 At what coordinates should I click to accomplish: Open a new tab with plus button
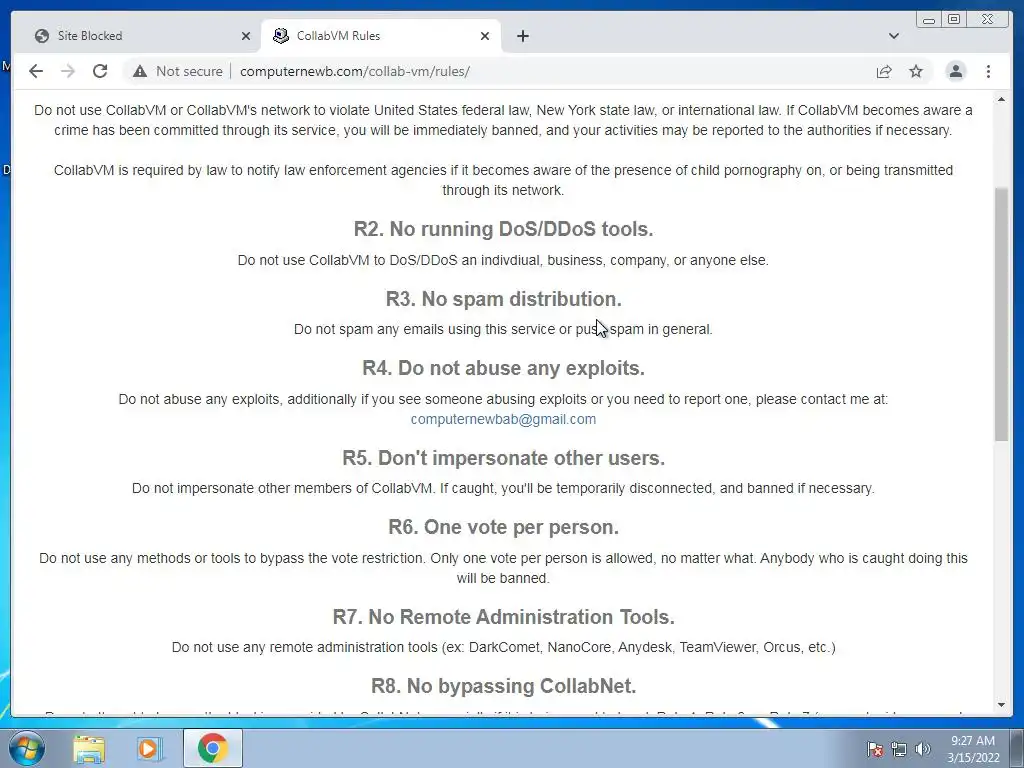click(522, 36)
